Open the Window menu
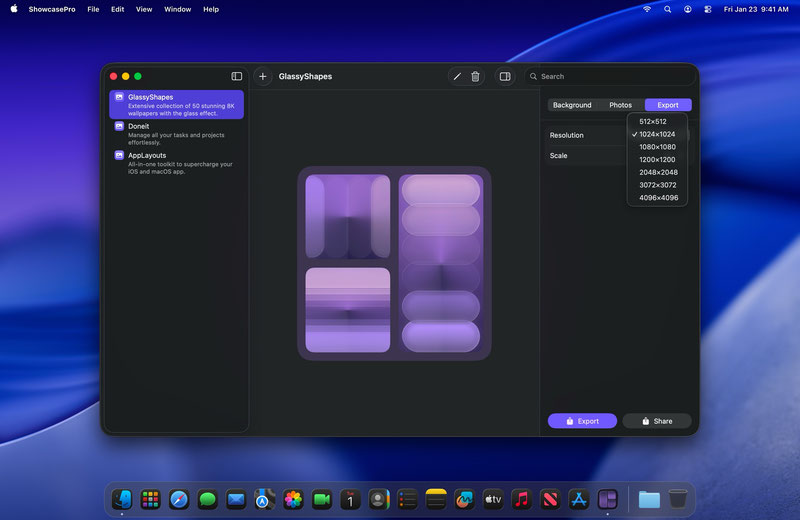 pos(177,9)
